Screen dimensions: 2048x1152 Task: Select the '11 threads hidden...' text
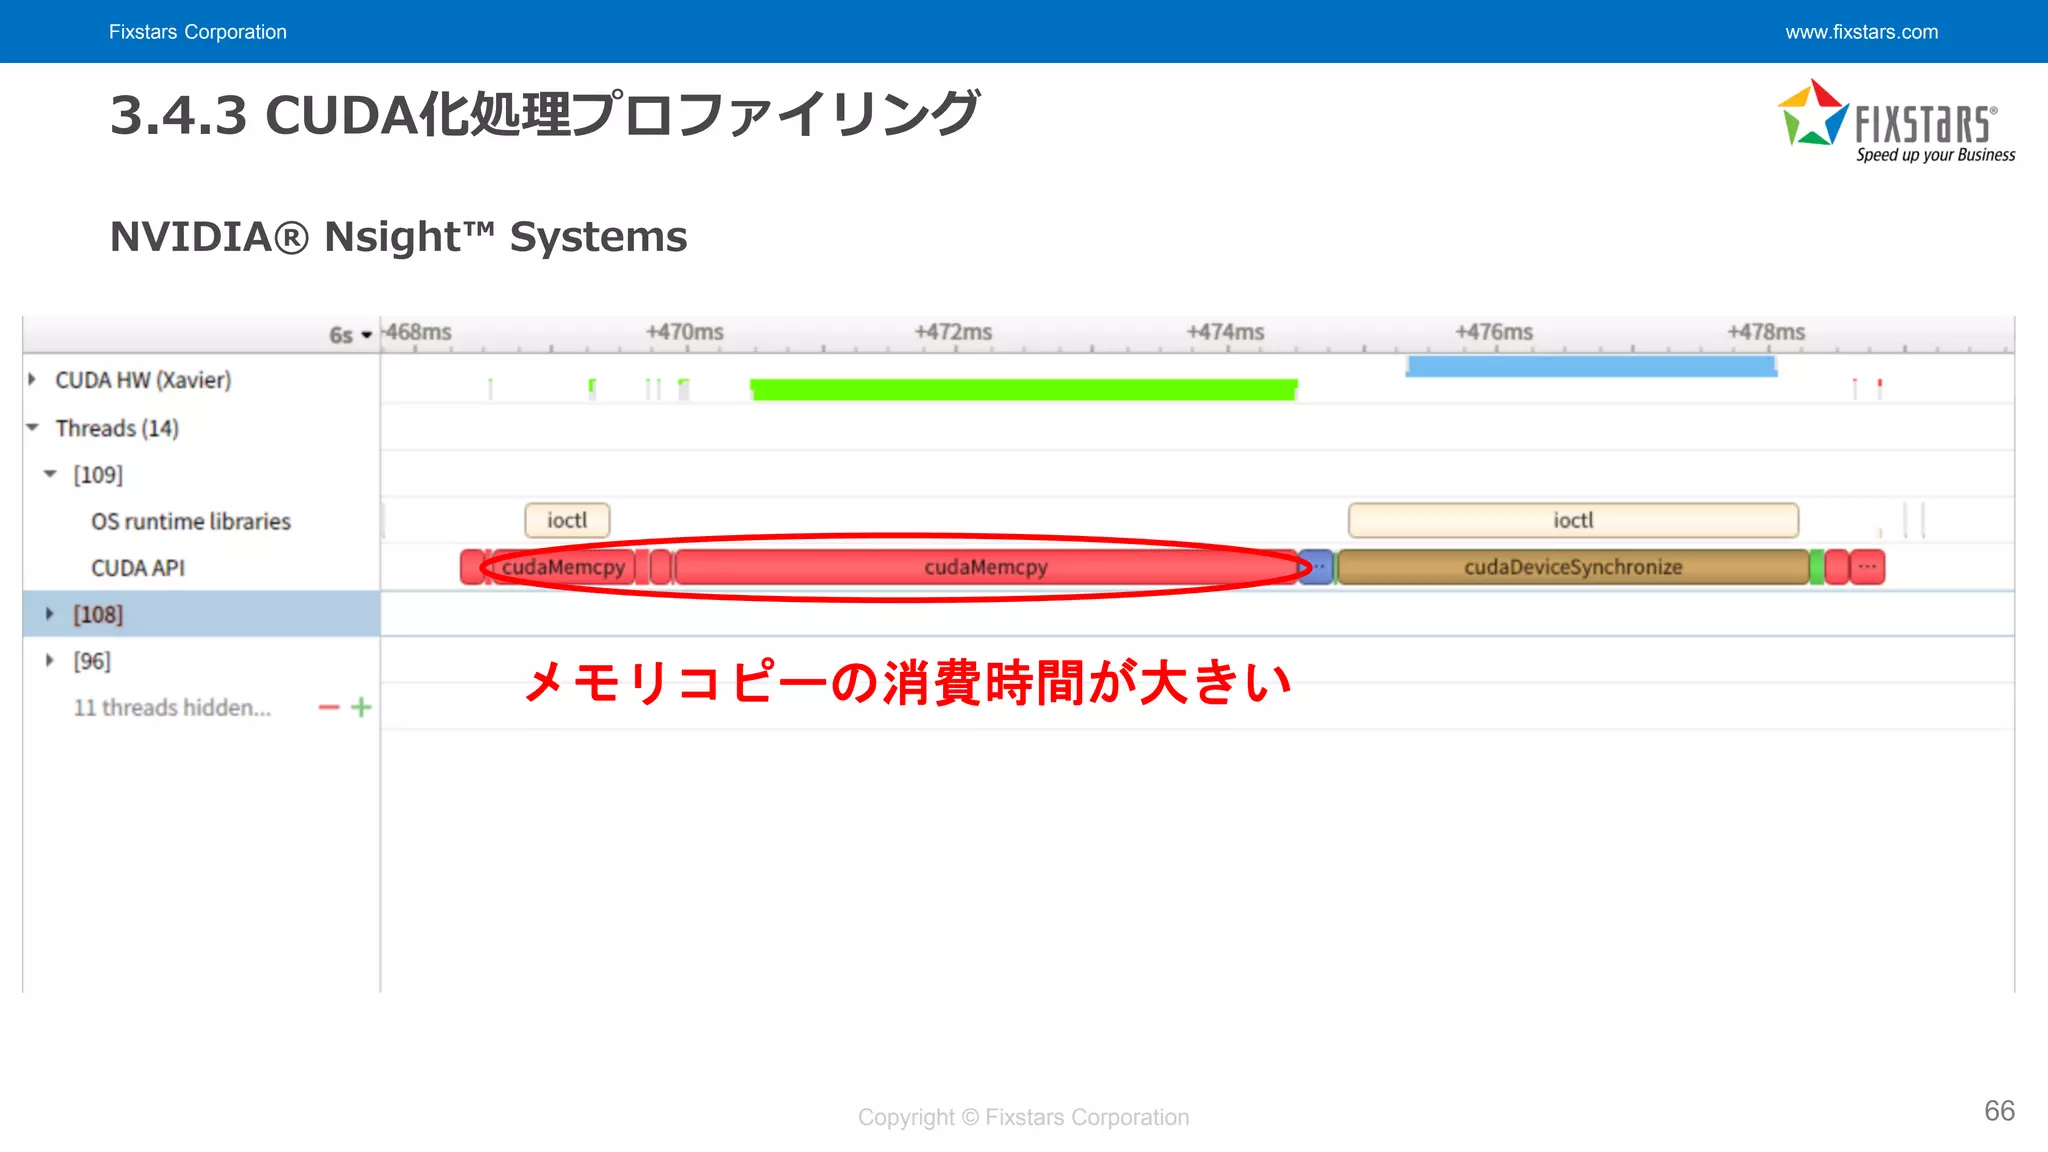pos(172,708)
